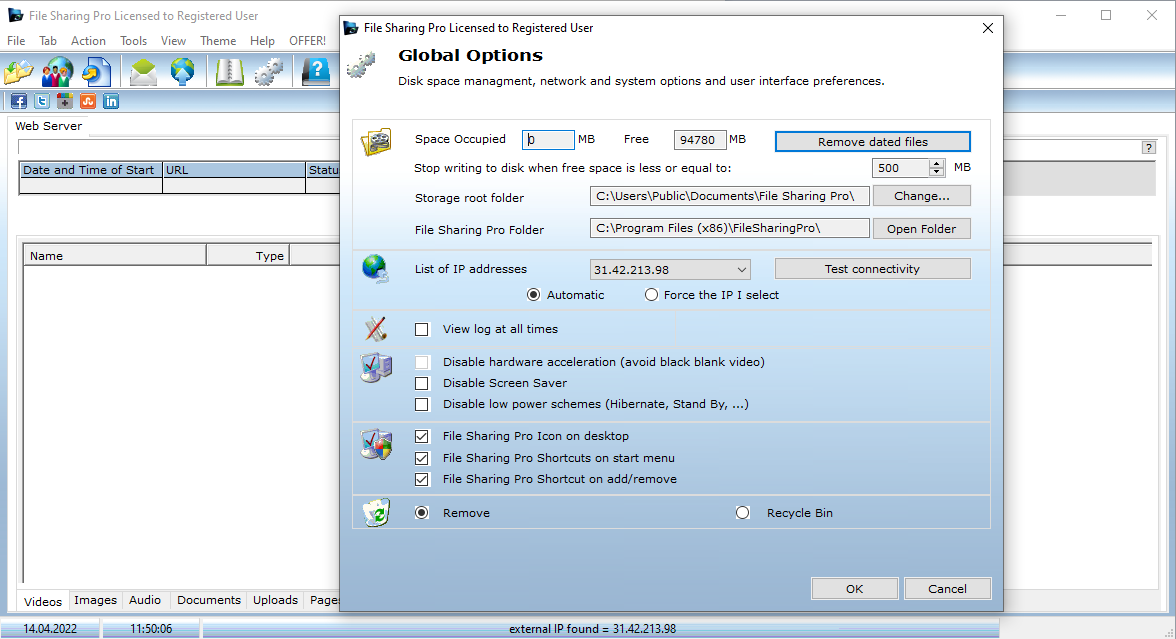Click the Free space MB field
Viewport: 1176px width, 639px height.
(700, 140)
